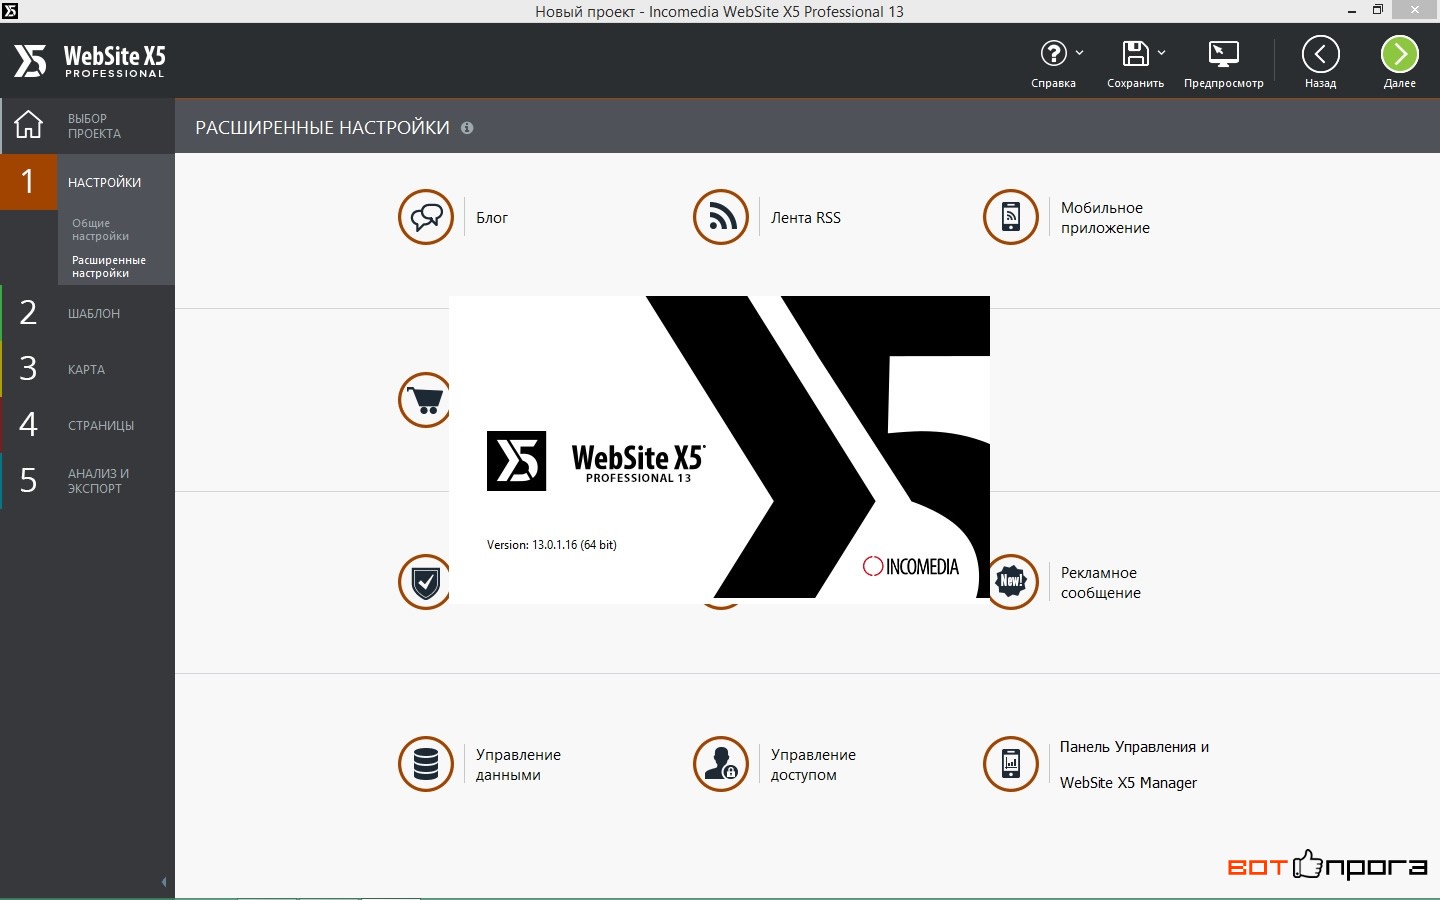Open the control panel phone icon

coord(1011,764)
